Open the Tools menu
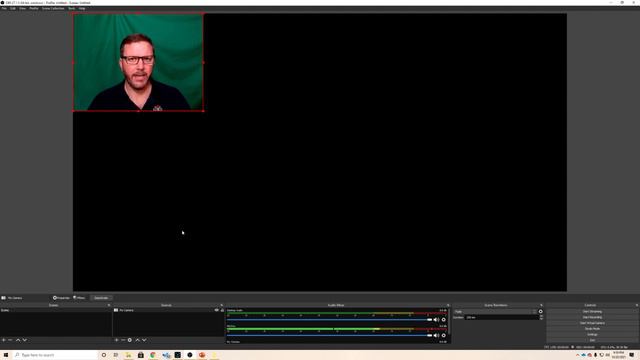This screenshot has height=360, width=640. pyautogui.click(x=71, y=8)
